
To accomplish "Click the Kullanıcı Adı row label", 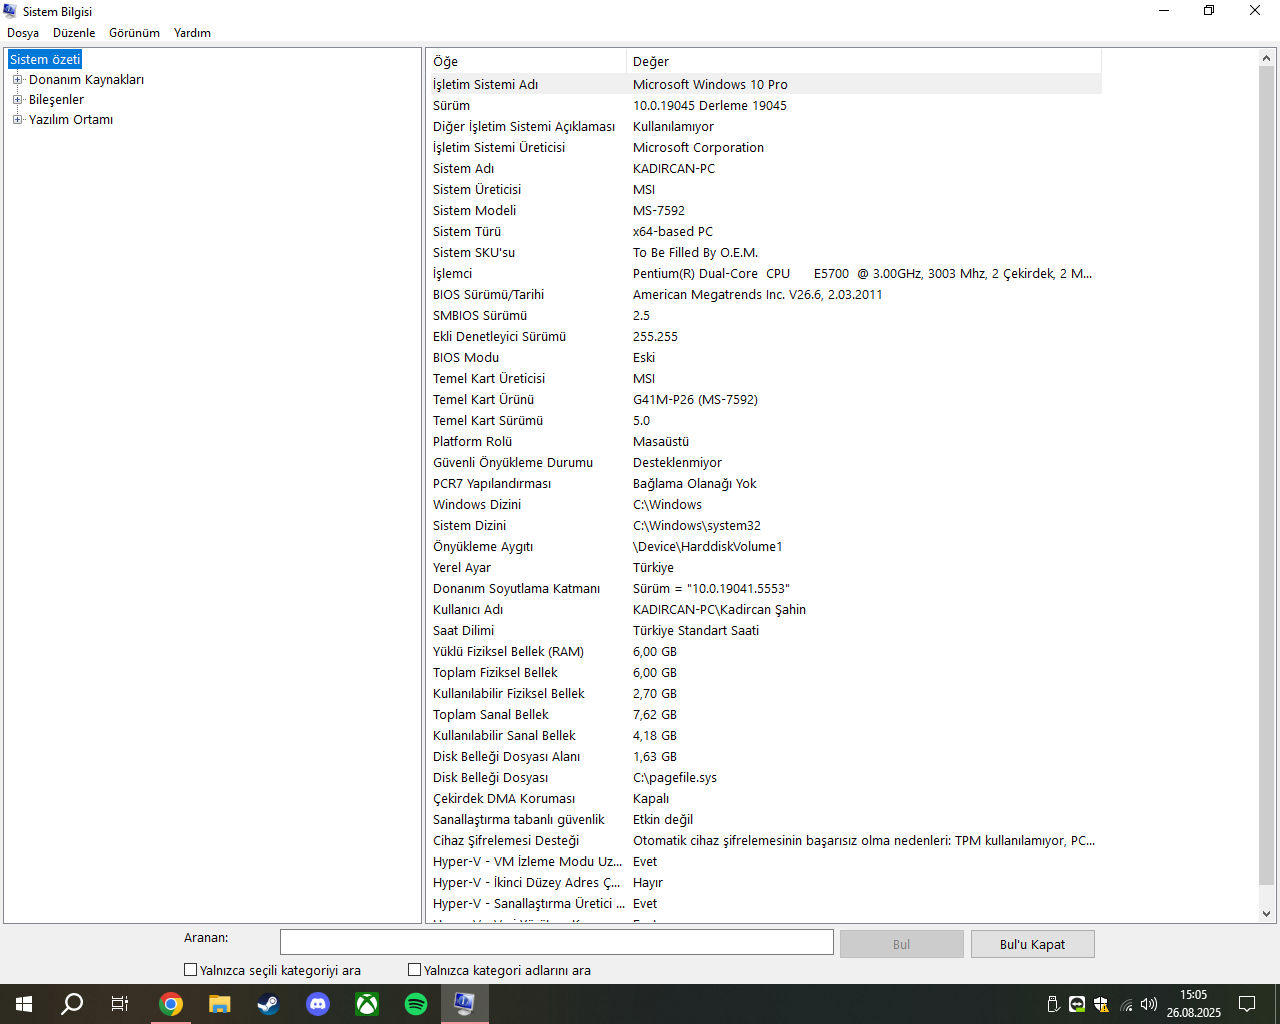I will coord(468,609).
